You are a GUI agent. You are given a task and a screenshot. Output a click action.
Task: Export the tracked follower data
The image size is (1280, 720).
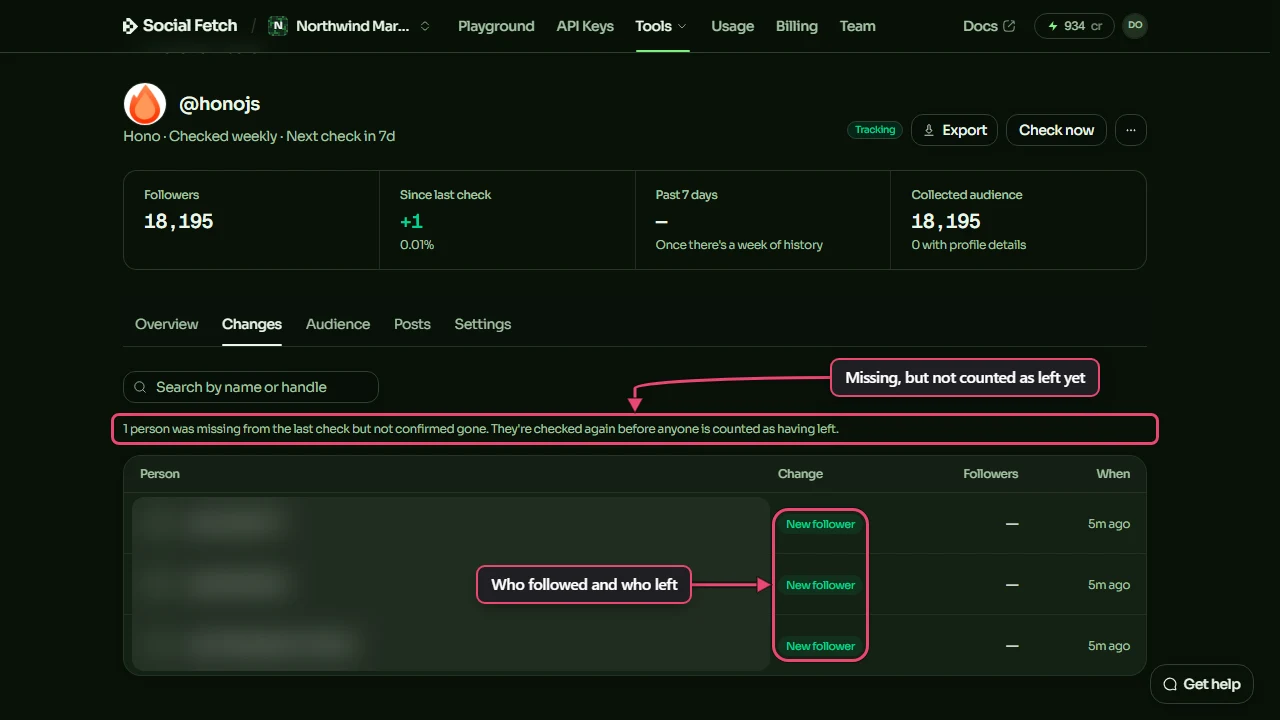point(954,130)
